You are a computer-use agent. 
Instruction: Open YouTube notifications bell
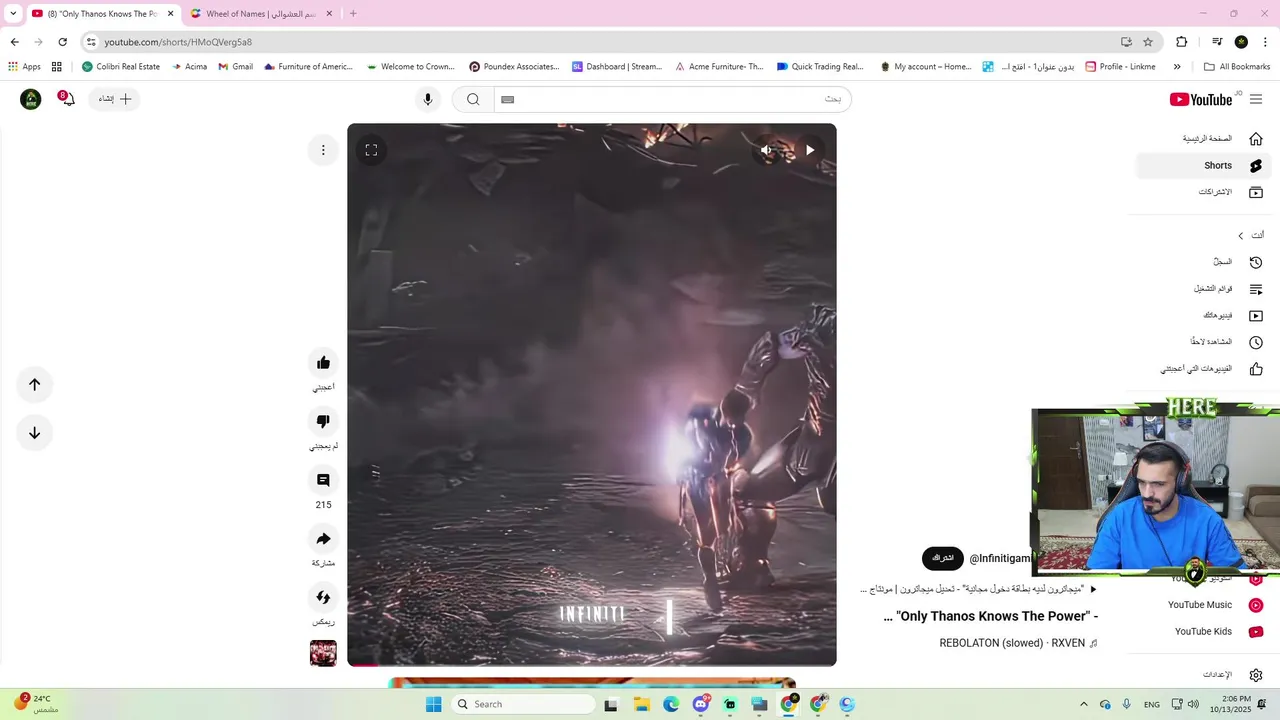click(67, 99)
